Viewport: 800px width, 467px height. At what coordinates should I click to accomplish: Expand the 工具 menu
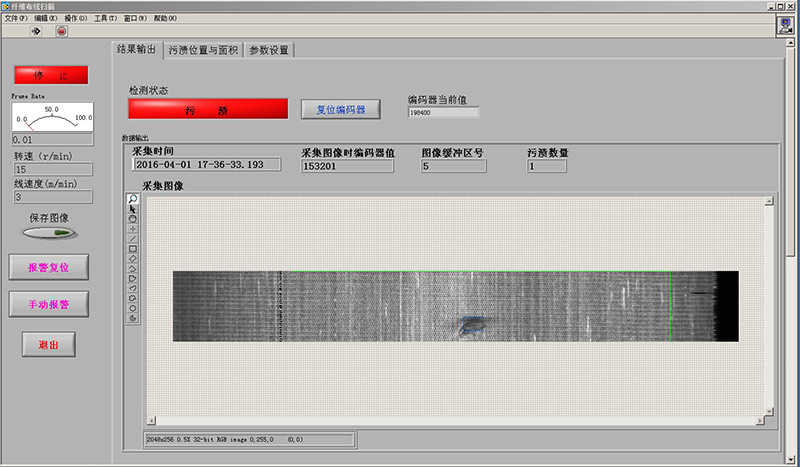click(105, 18)
